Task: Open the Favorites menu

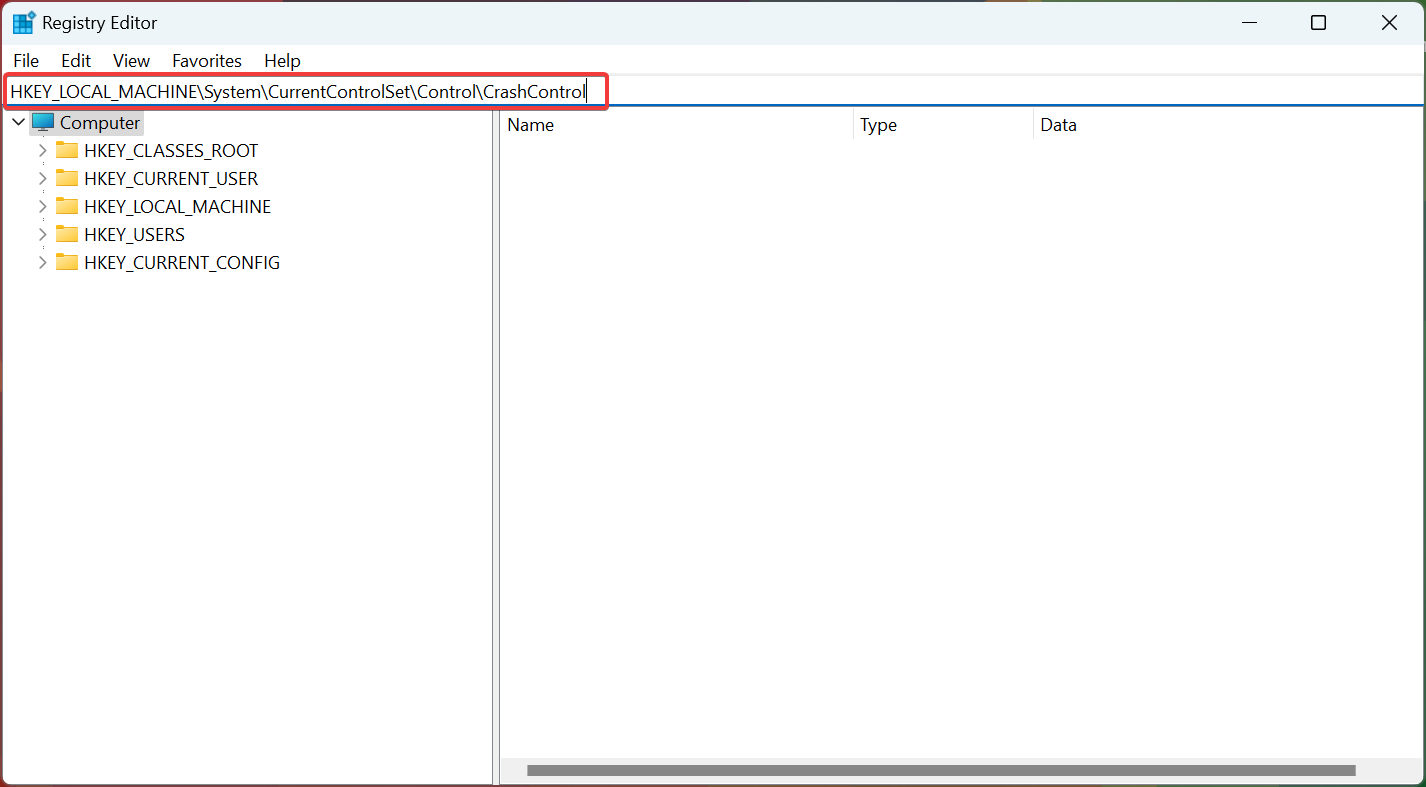Action: (207, 61)
